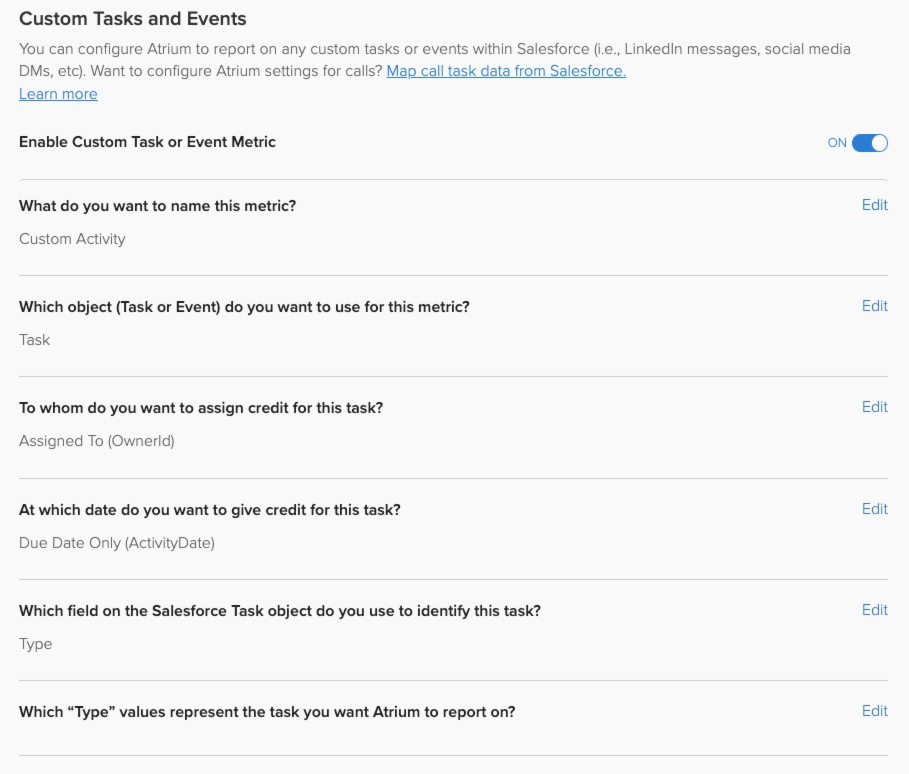Screen dimensions: 909x774
Task: Edit the Task or Event object setting
Action: [x=874, y=306]
